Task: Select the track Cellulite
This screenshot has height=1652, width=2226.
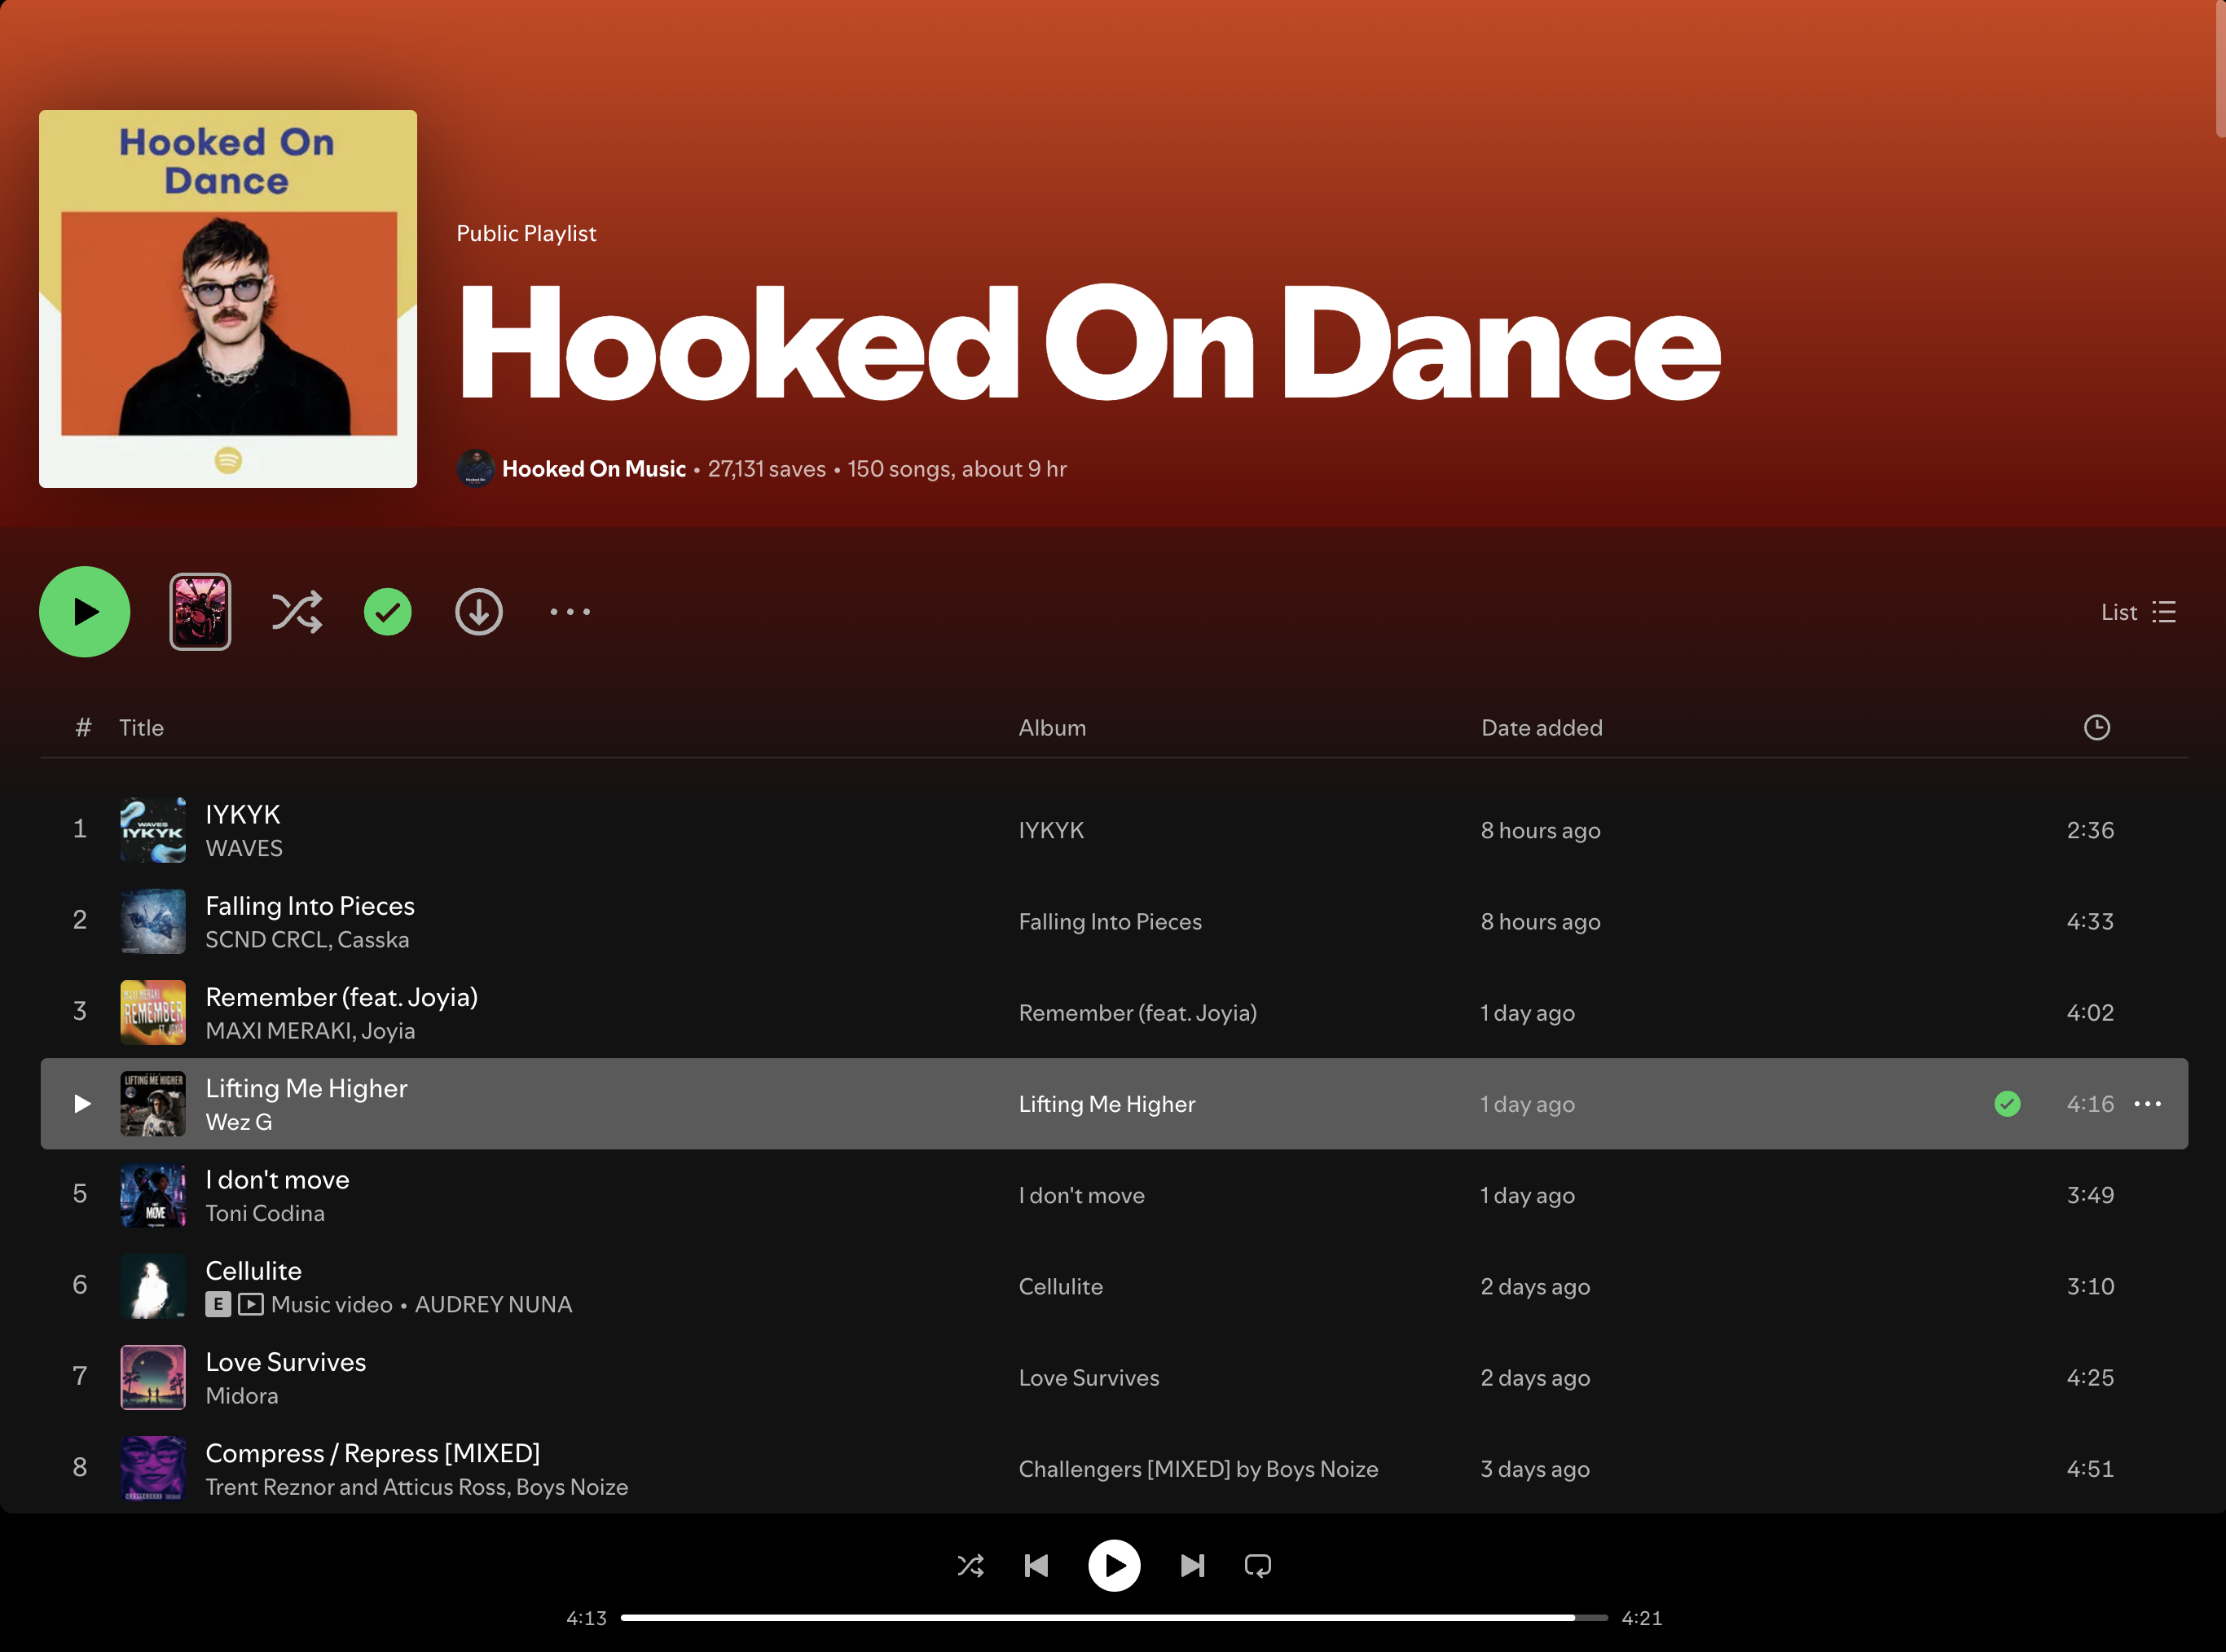Action: pyautogui.click(x=253, y=1271)
